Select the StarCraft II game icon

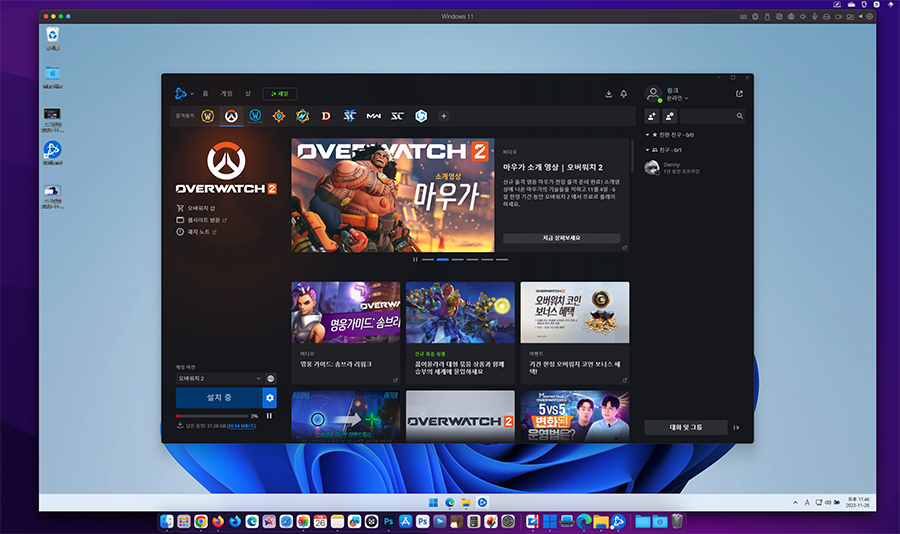350,116
